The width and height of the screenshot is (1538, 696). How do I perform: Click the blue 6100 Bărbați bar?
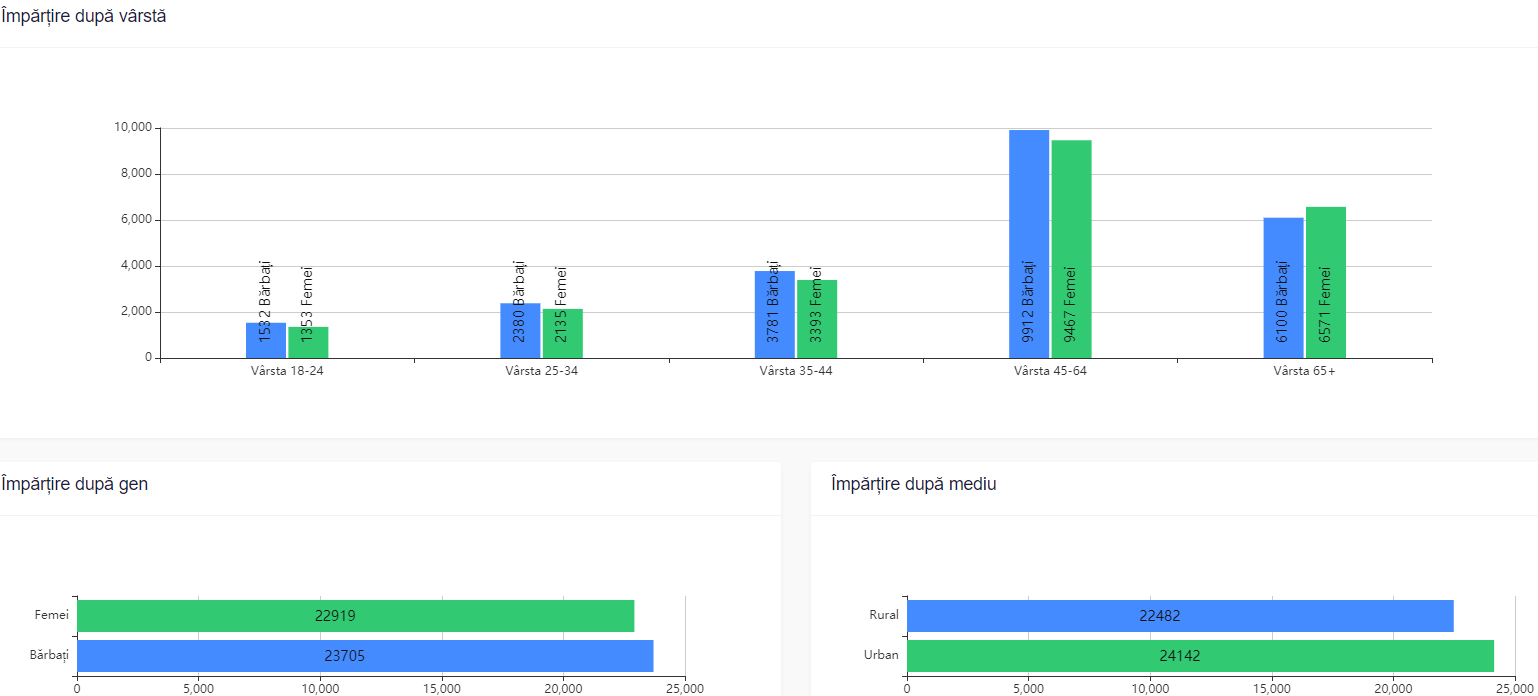(x=1283, y=288)
